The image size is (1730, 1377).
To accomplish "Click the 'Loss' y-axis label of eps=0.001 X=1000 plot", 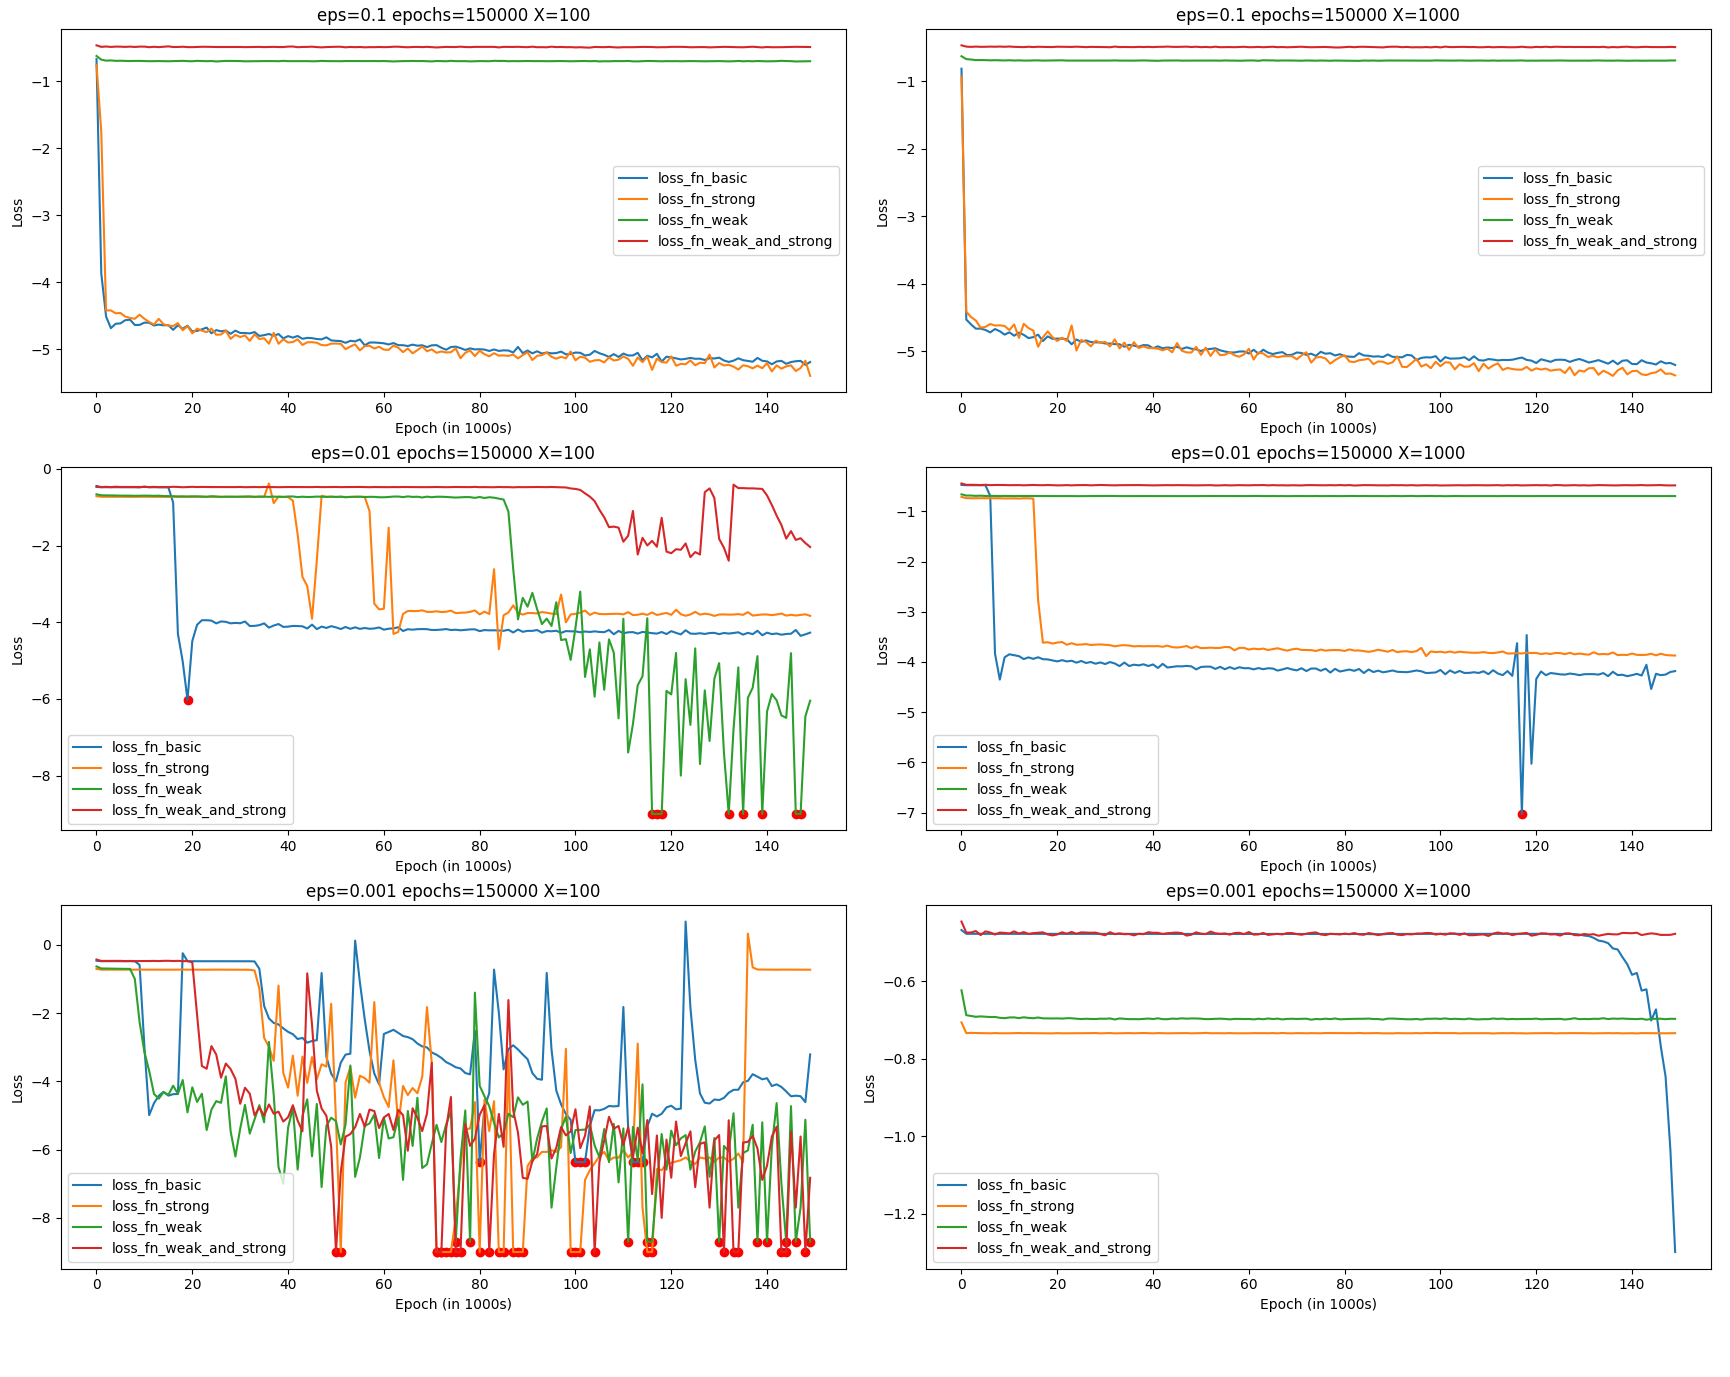I will click(x=869, y=1088).
